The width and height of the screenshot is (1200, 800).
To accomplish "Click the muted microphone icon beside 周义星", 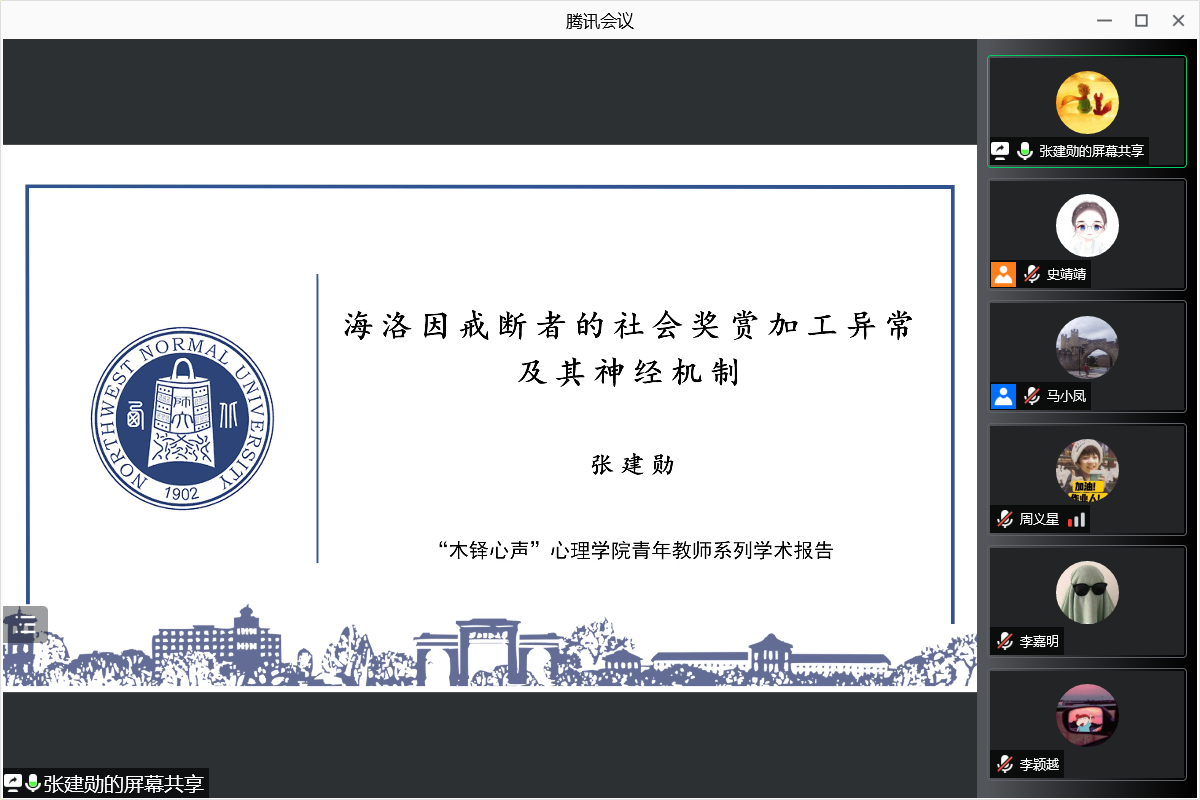I will tap(1004, 519).
